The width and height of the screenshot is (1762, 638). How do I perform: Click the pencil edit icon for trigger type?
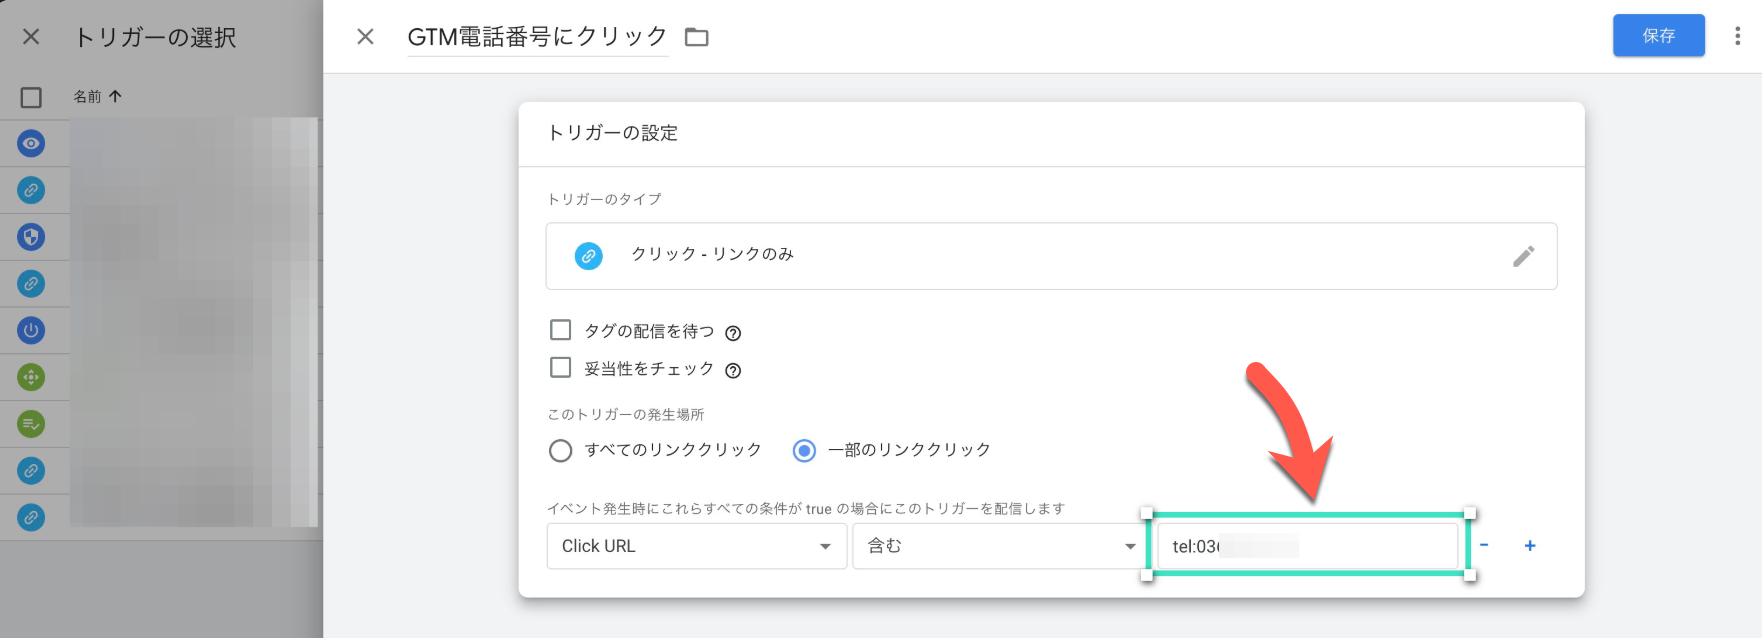click(x=1523, y=256)
